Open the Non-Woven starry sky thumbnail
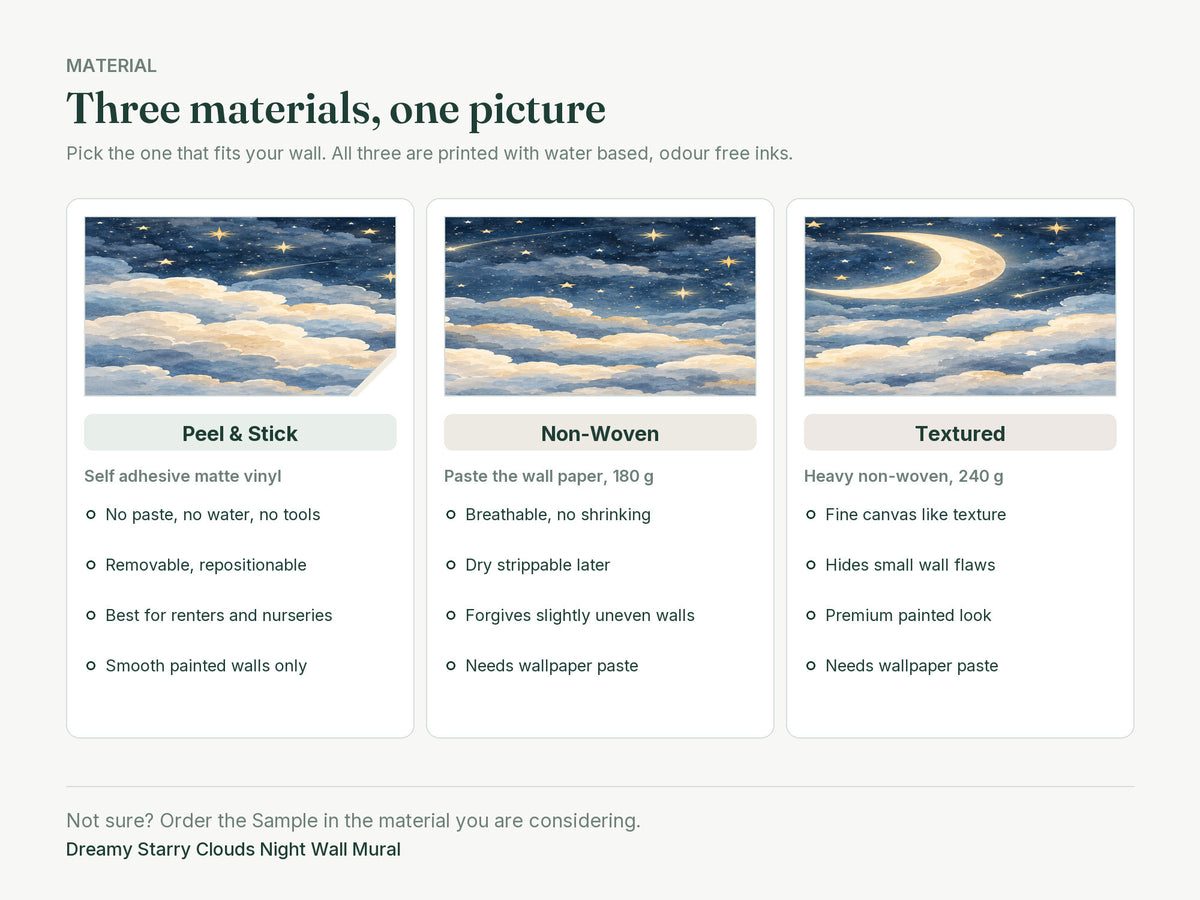1200x900 pixels. 600,306
